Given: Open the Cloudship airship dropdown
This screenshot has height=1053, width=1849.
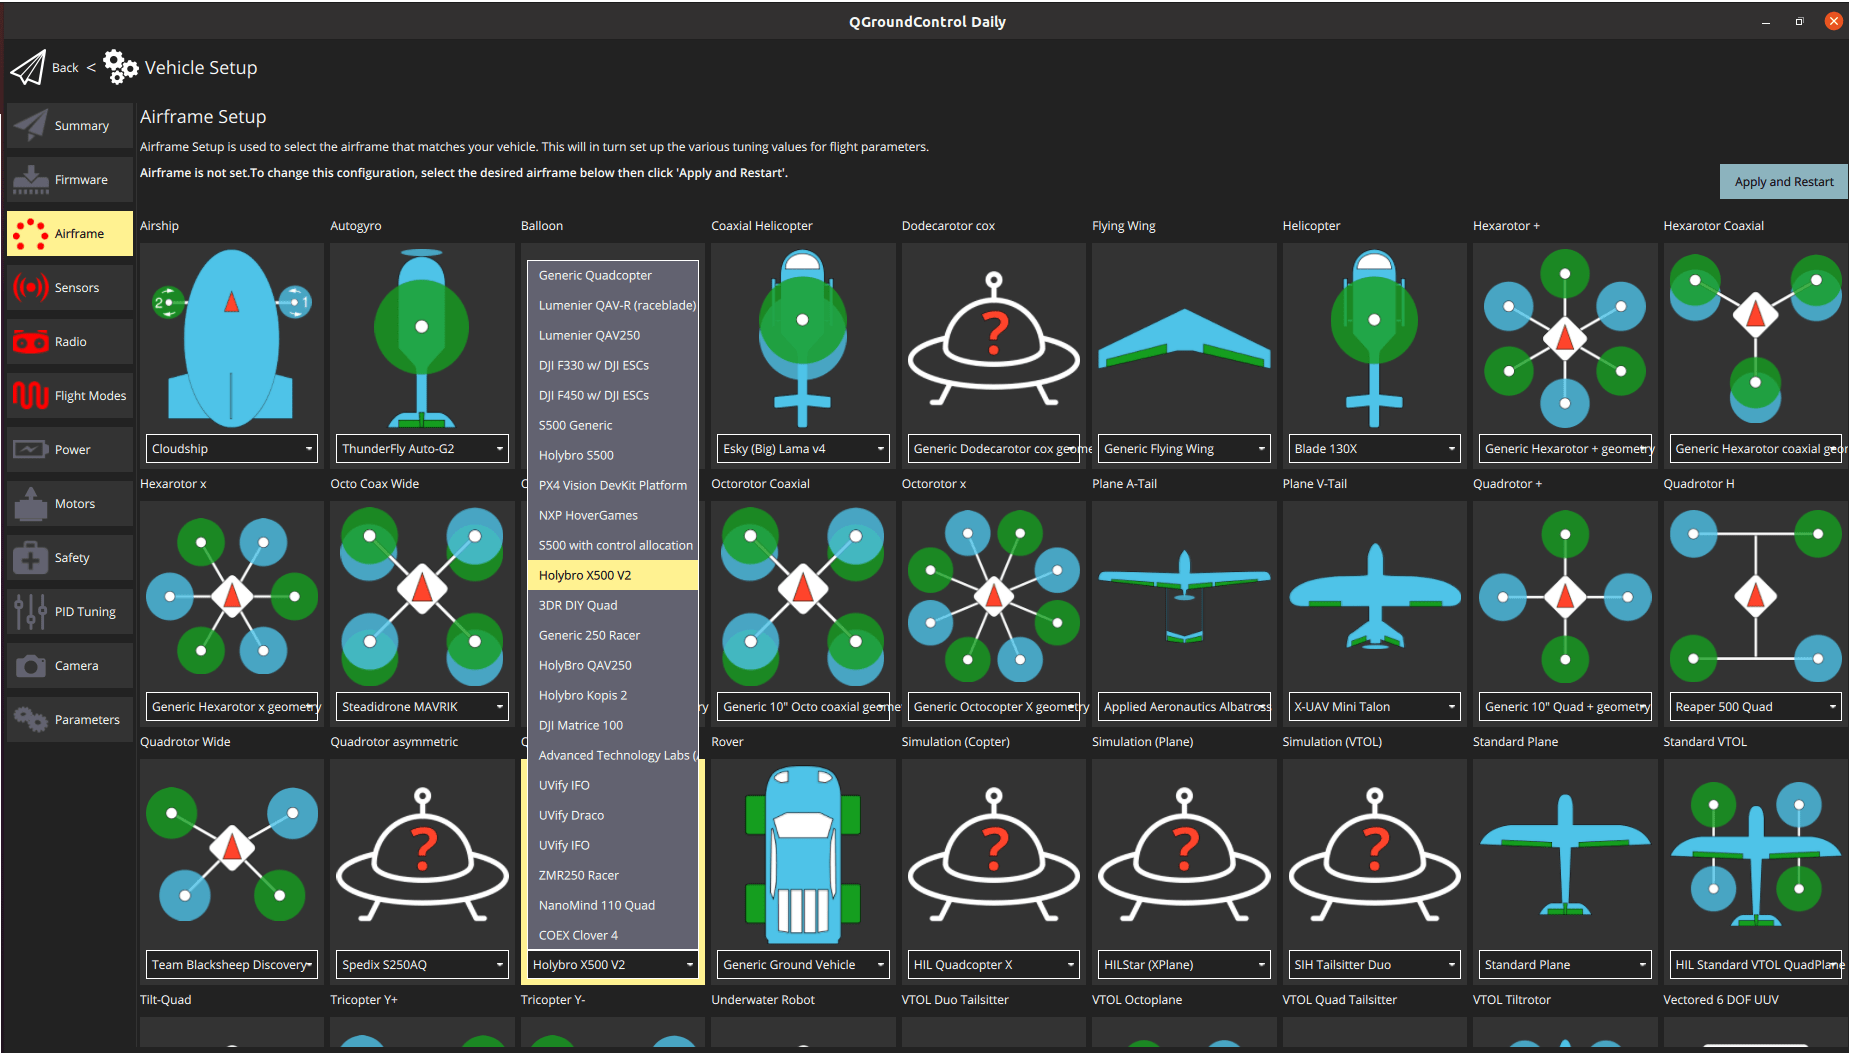Looking at the screenshot, I should click(231, 448).
